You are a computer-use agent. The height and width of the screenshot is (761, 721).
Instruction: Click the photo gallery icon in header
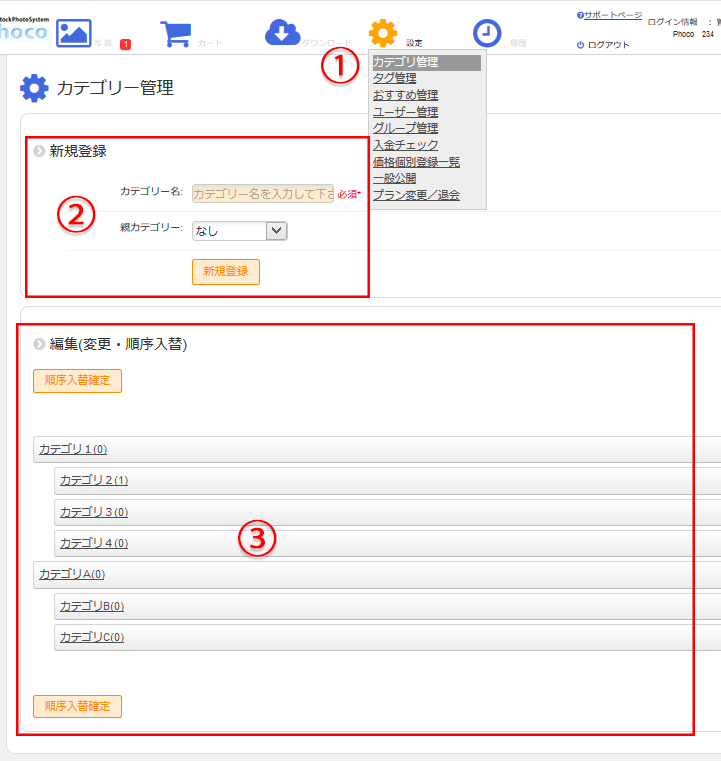click(x=74, y=32)
